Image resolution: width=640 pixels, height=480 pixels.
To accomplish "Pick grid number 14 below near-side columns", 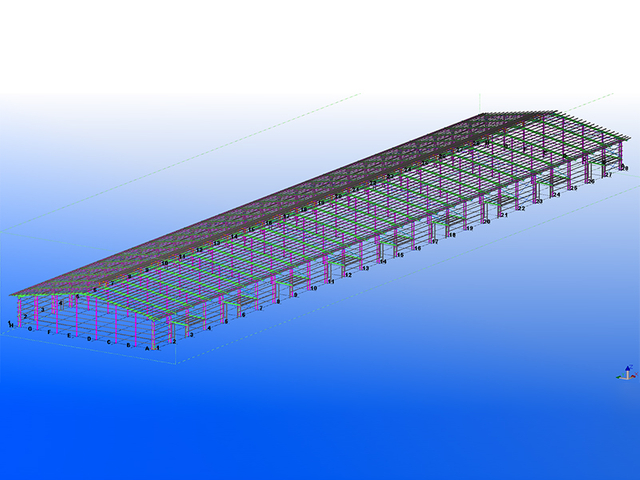I will tap(383, 262).
